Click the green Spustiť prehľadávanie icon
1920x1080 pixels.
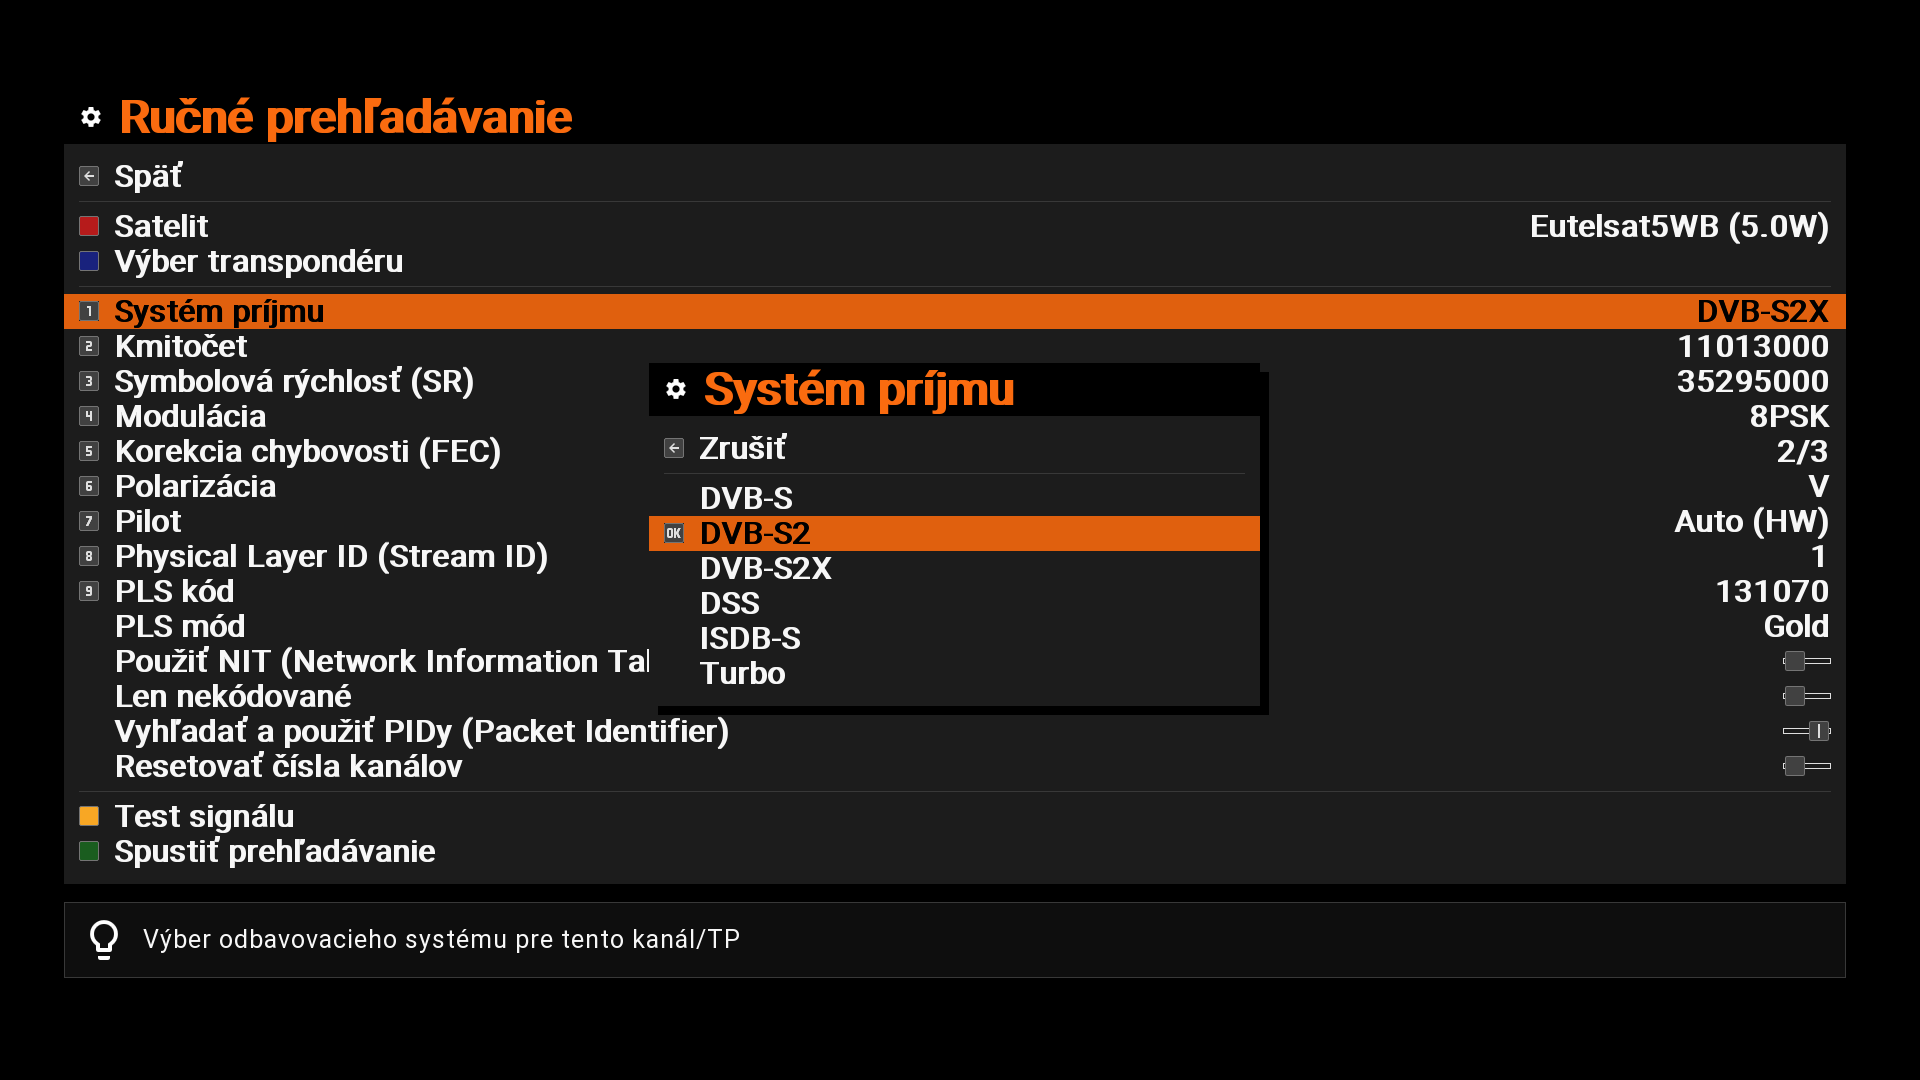pyautogui.click(x=89, y=852)
